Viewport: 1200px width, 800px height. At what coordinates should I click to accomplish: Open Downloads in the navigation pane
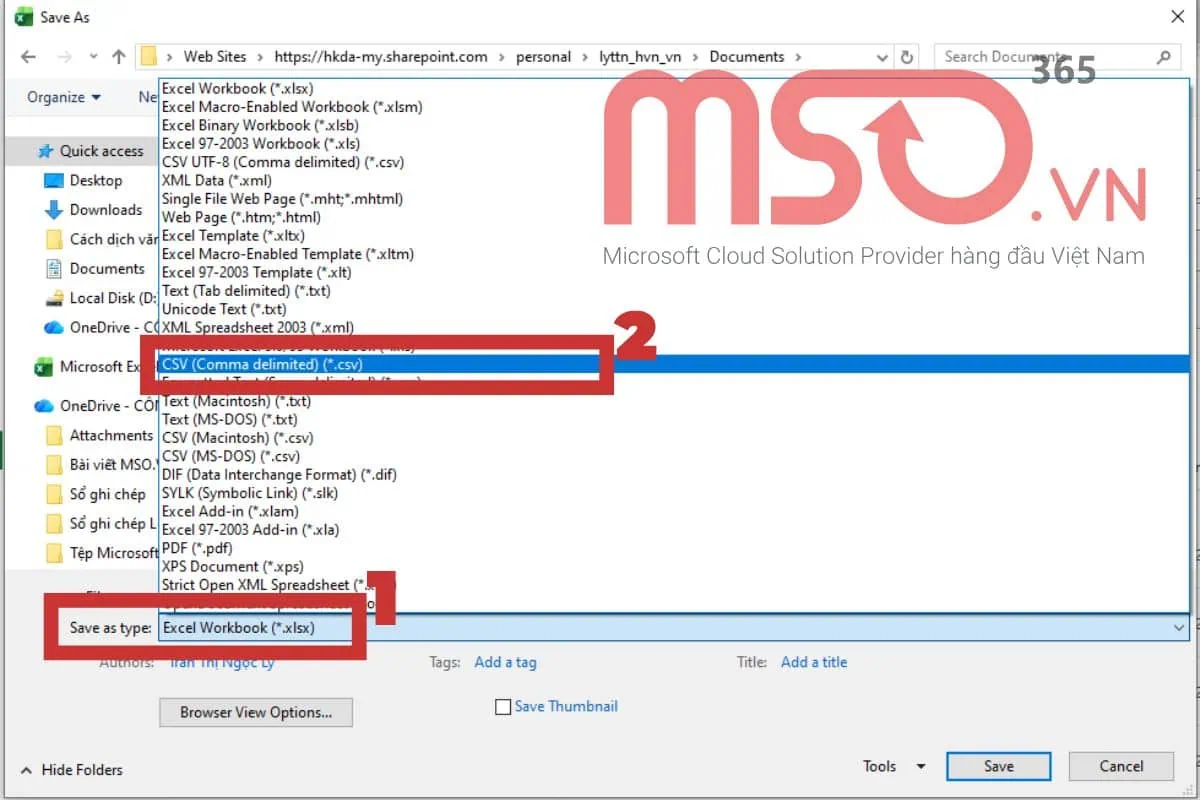tap(105, 210)
